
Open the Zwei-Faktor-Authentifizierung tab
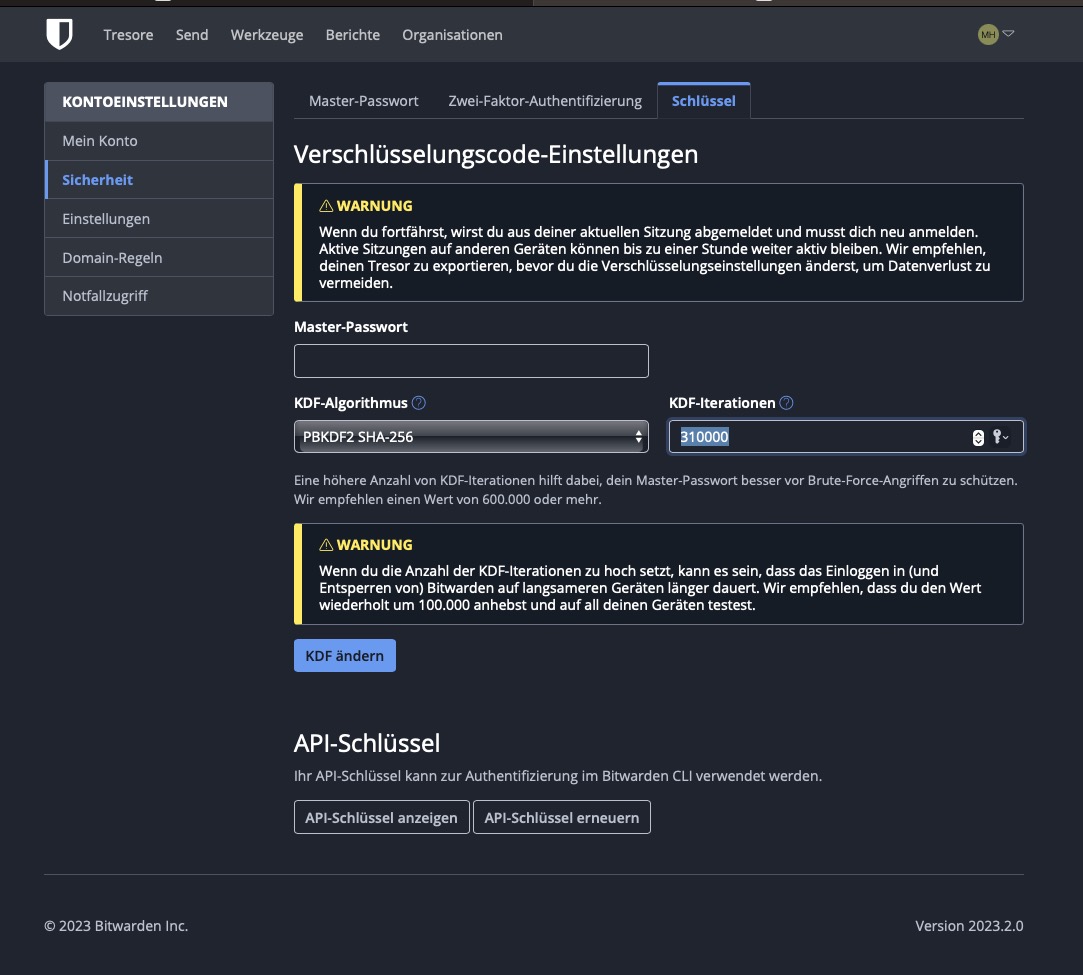click(x=544, y=101)
